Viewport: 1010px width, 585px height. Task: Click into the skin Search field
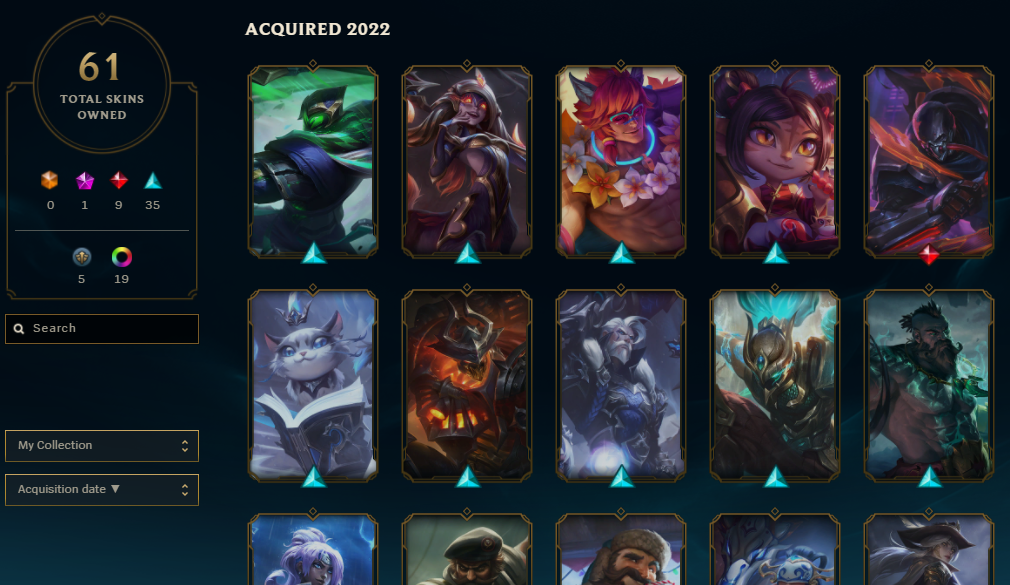[x=102, y=329]
